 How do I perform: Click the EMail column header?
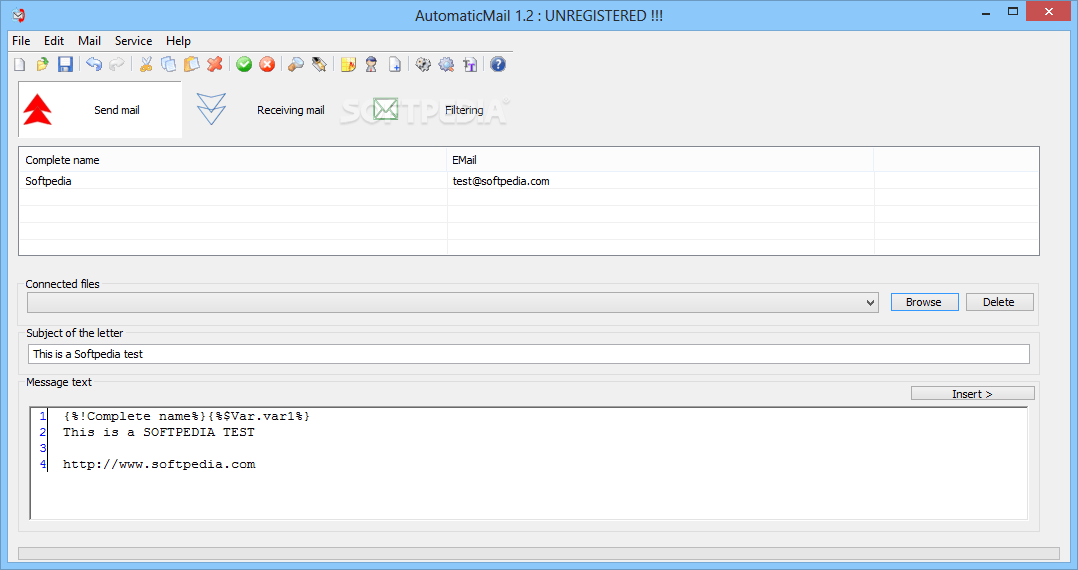[660, 160]
